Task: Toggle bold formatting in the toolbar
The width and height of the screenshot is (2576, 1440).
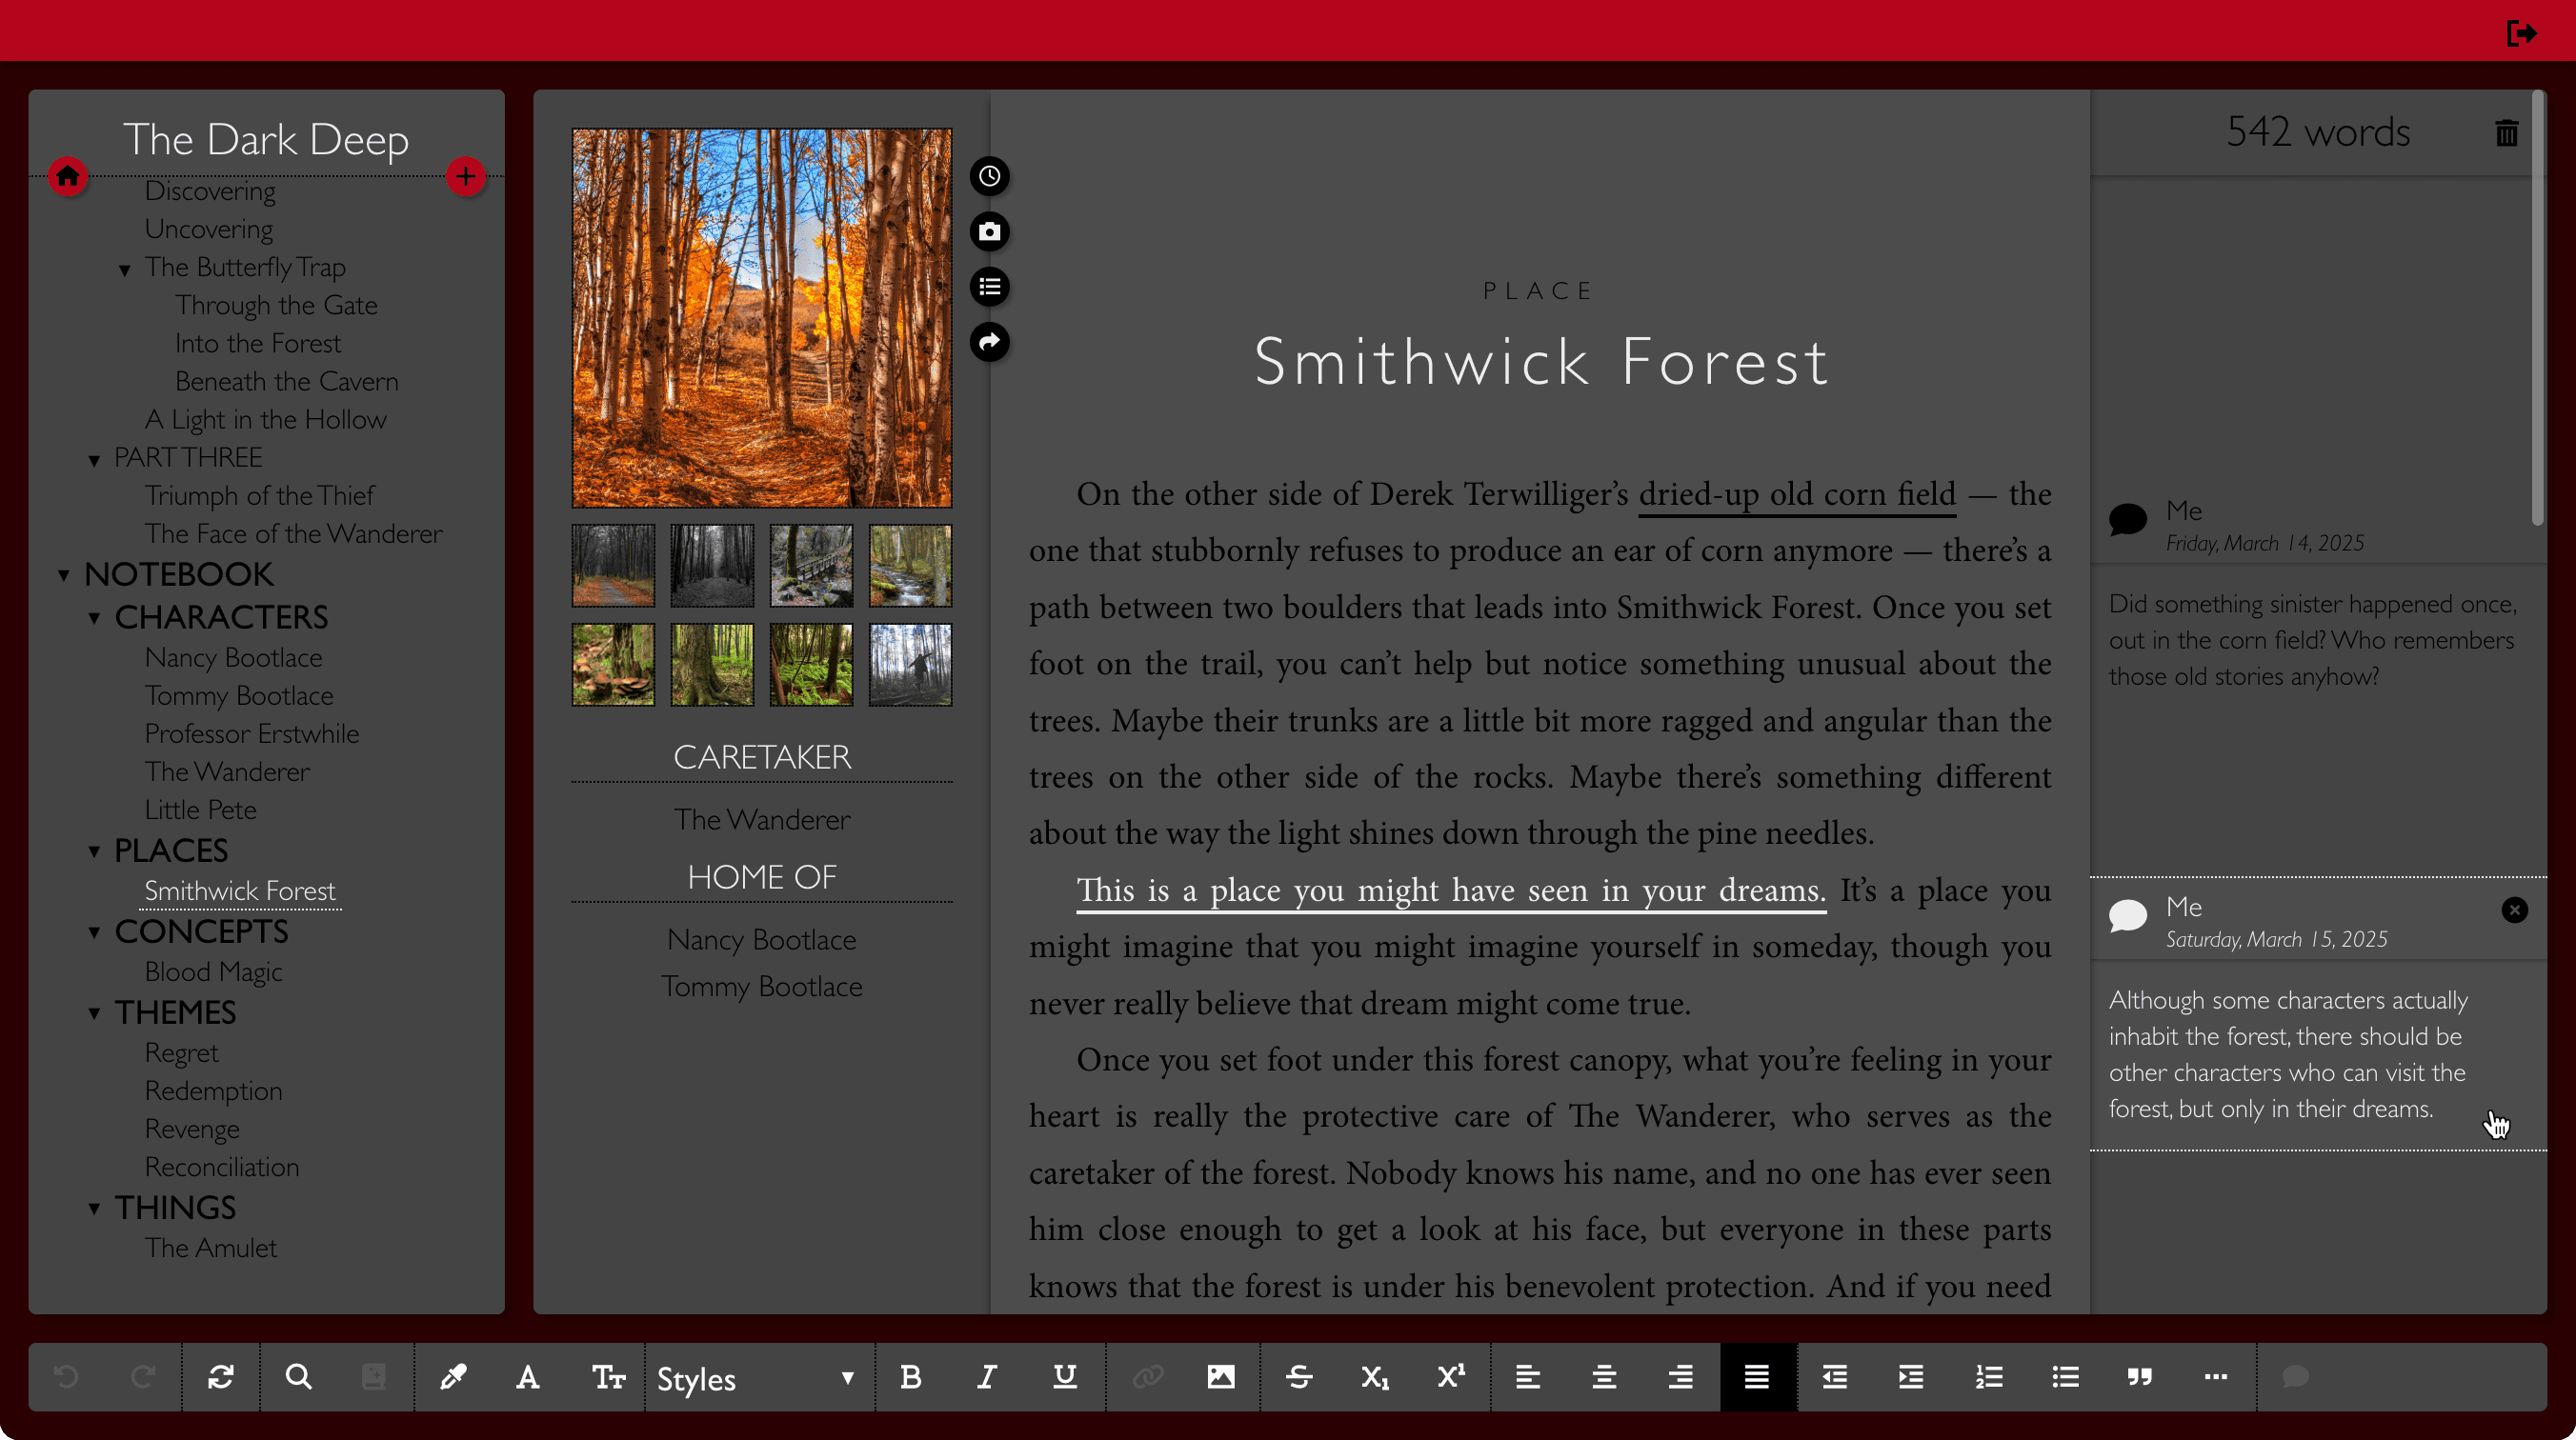Action: pyautogui.click(x=909, y=1377)
